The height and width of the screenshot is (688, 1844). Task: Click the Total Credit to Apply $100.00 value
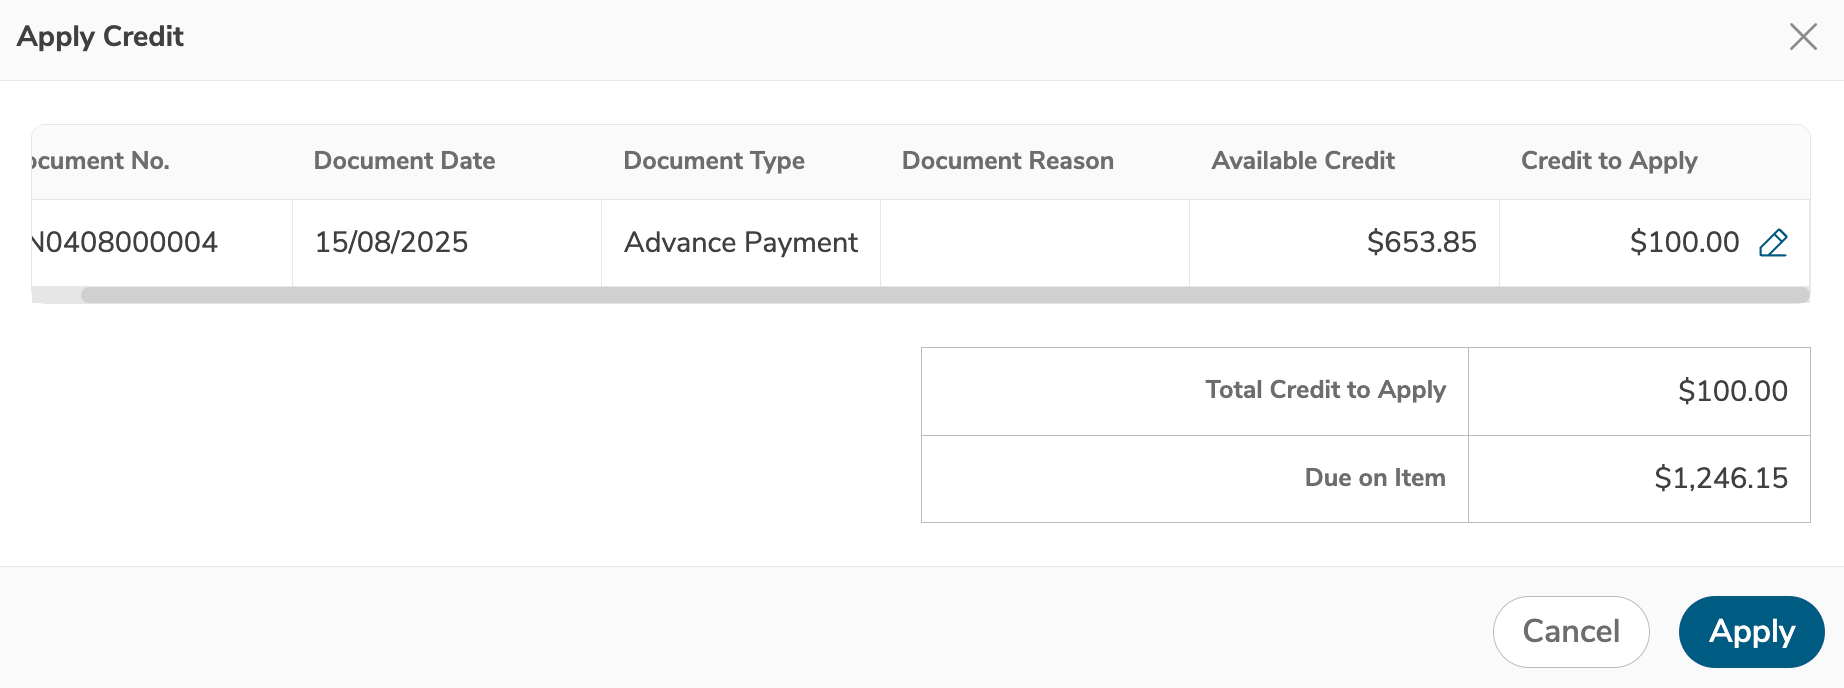pos(1732,391)
